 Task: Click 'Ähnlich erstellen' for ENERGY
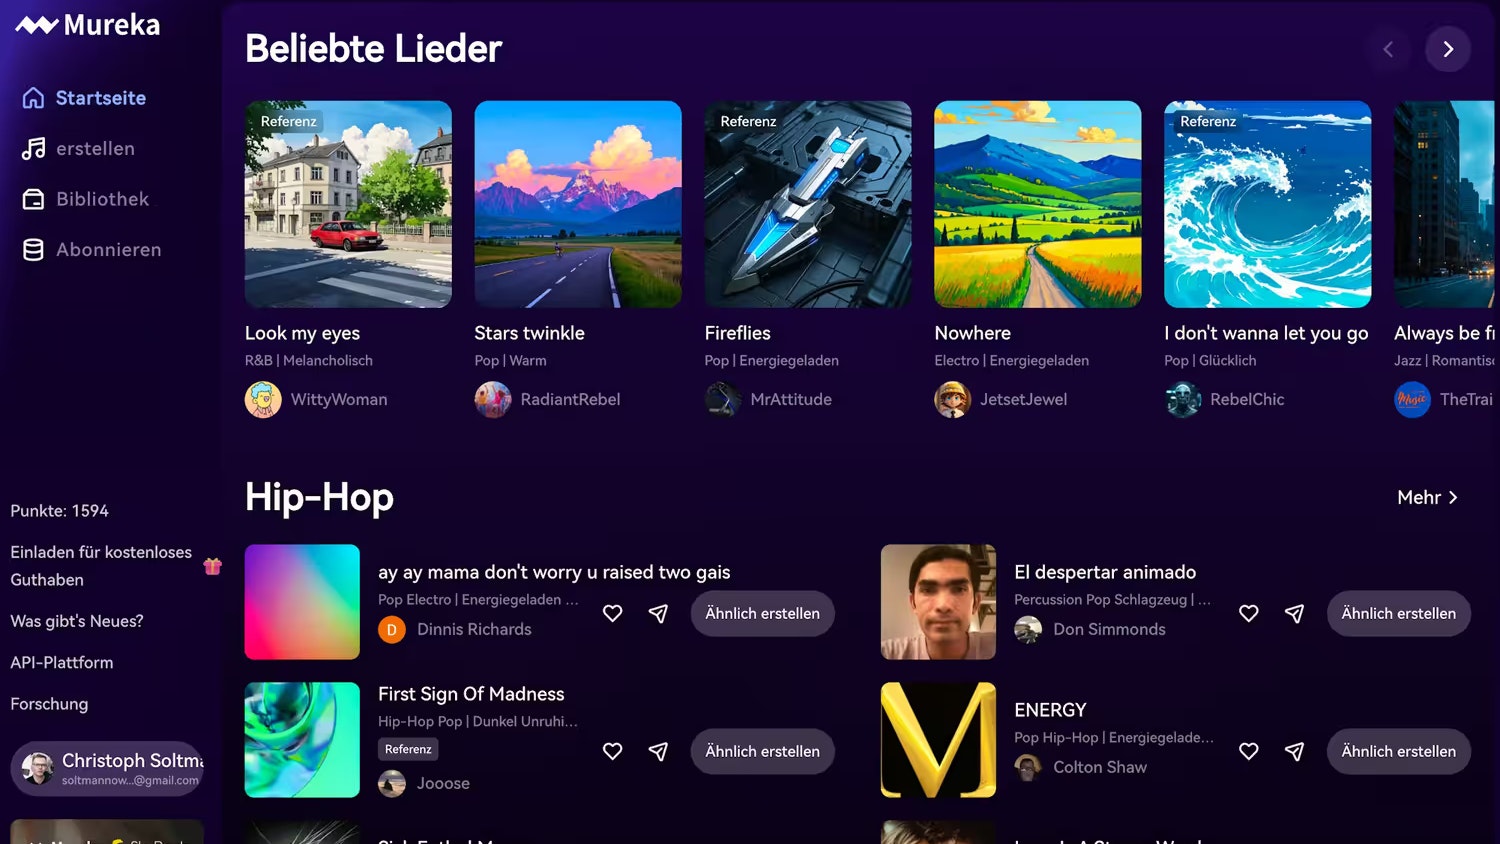tap(1398, 751)
